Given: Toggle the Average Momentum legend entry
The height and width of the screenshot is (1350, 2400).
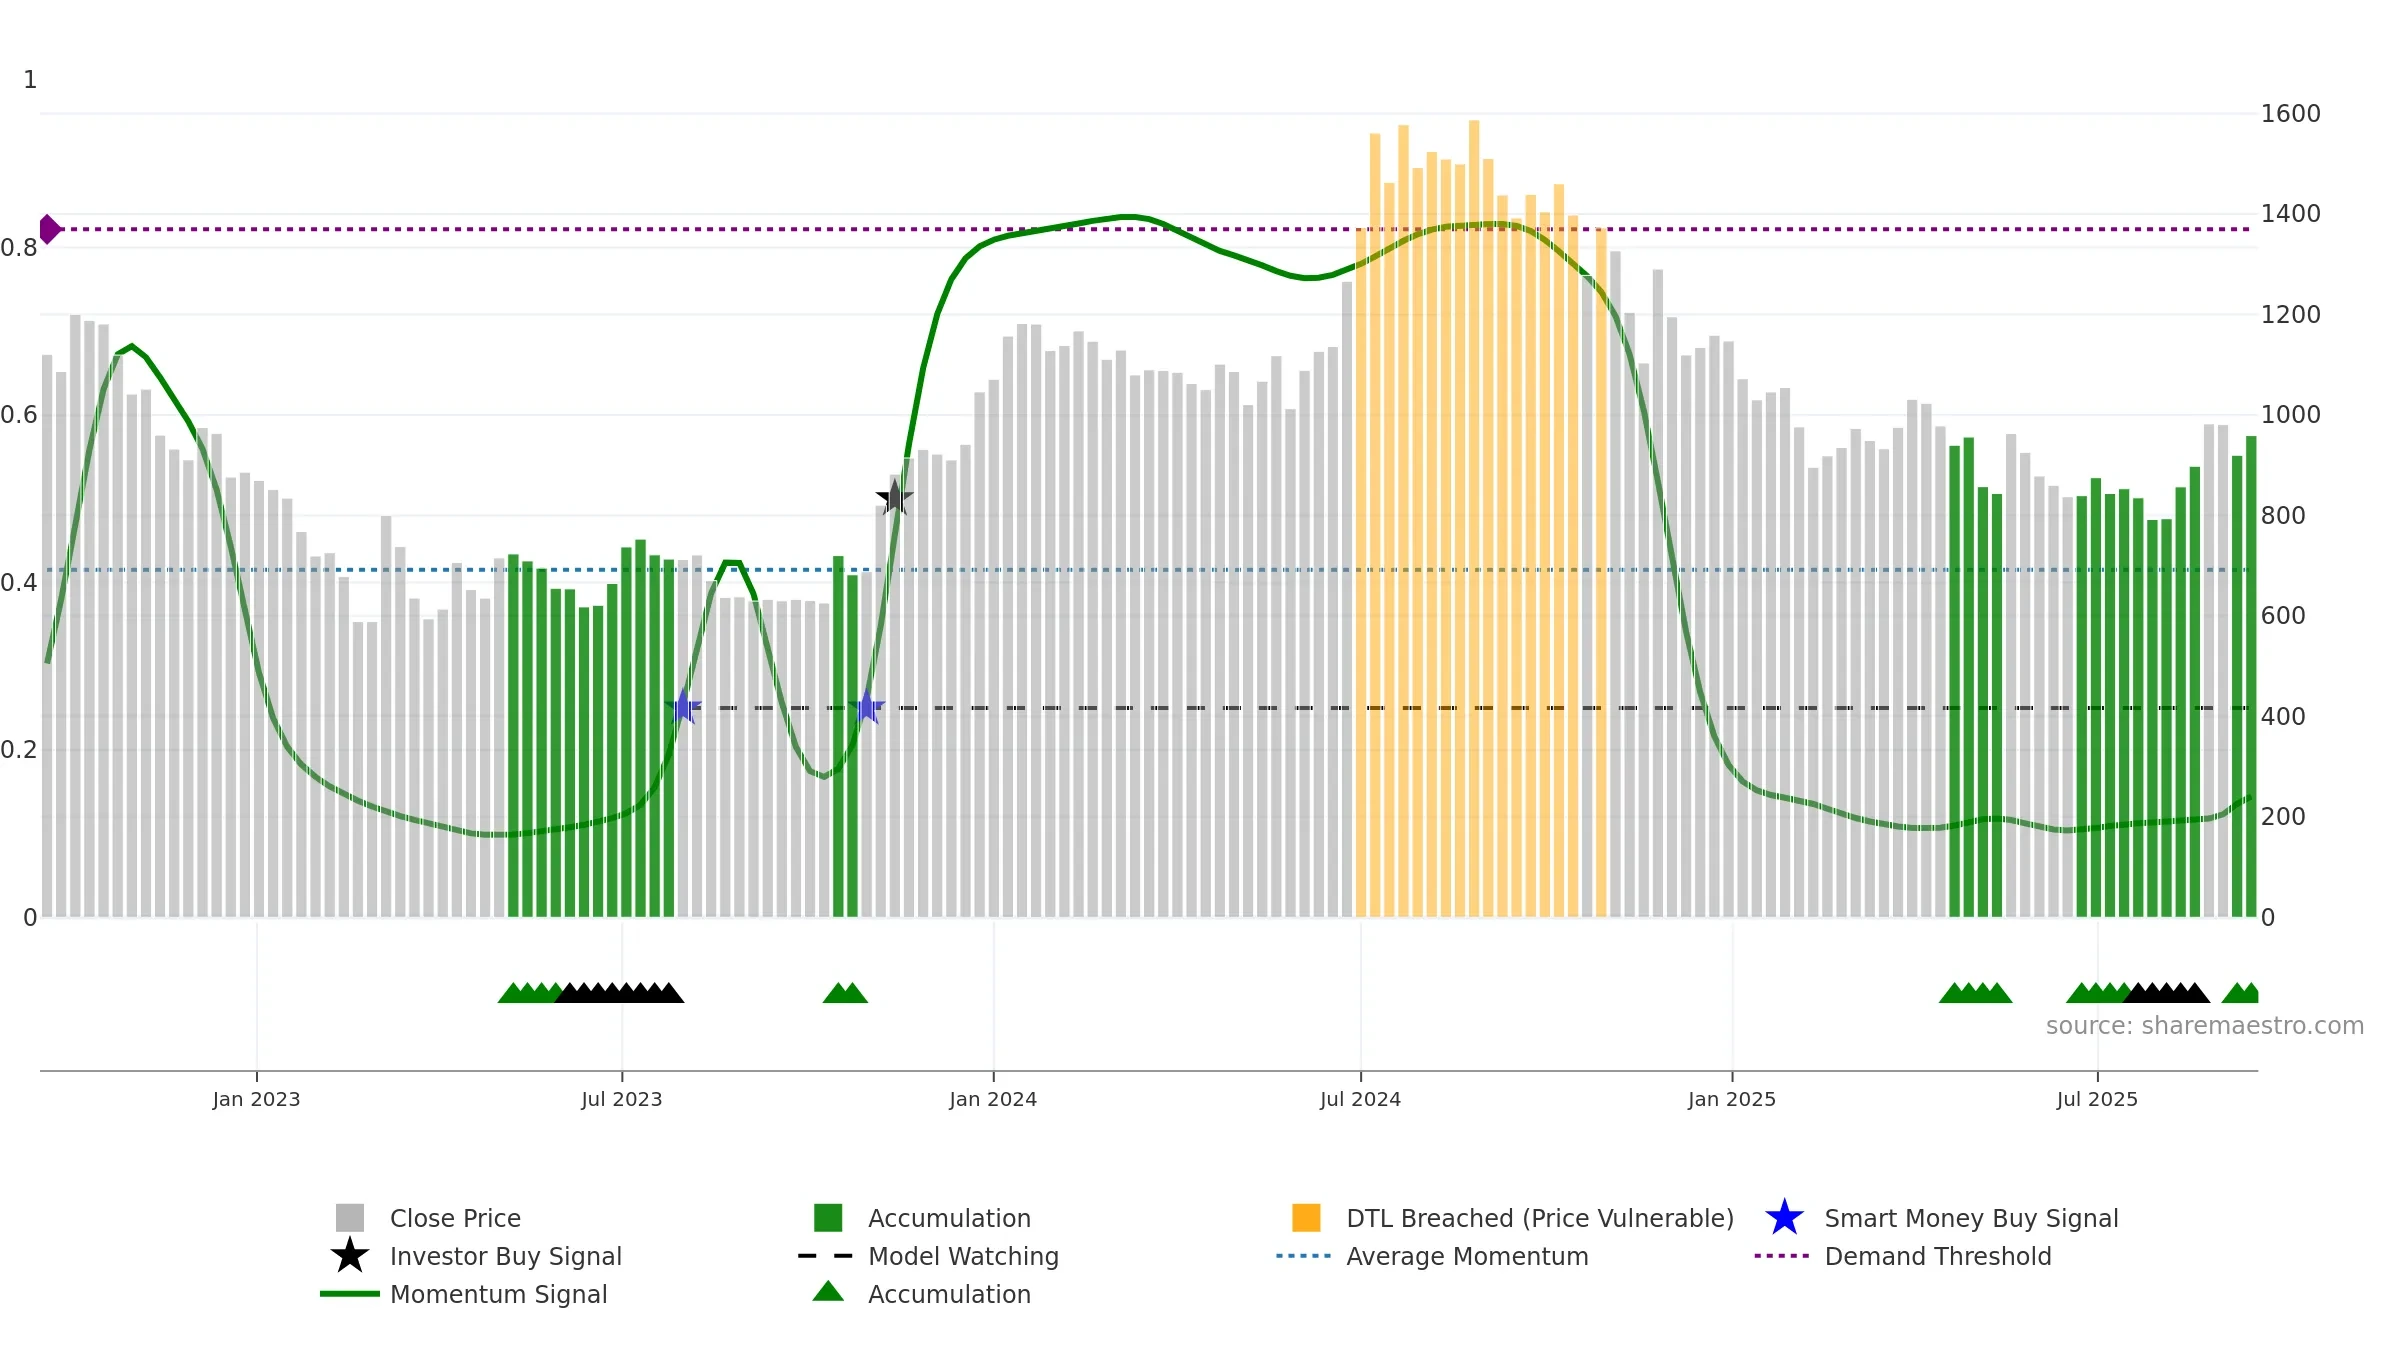Looking at the screenshot, I should 1432,1256.
